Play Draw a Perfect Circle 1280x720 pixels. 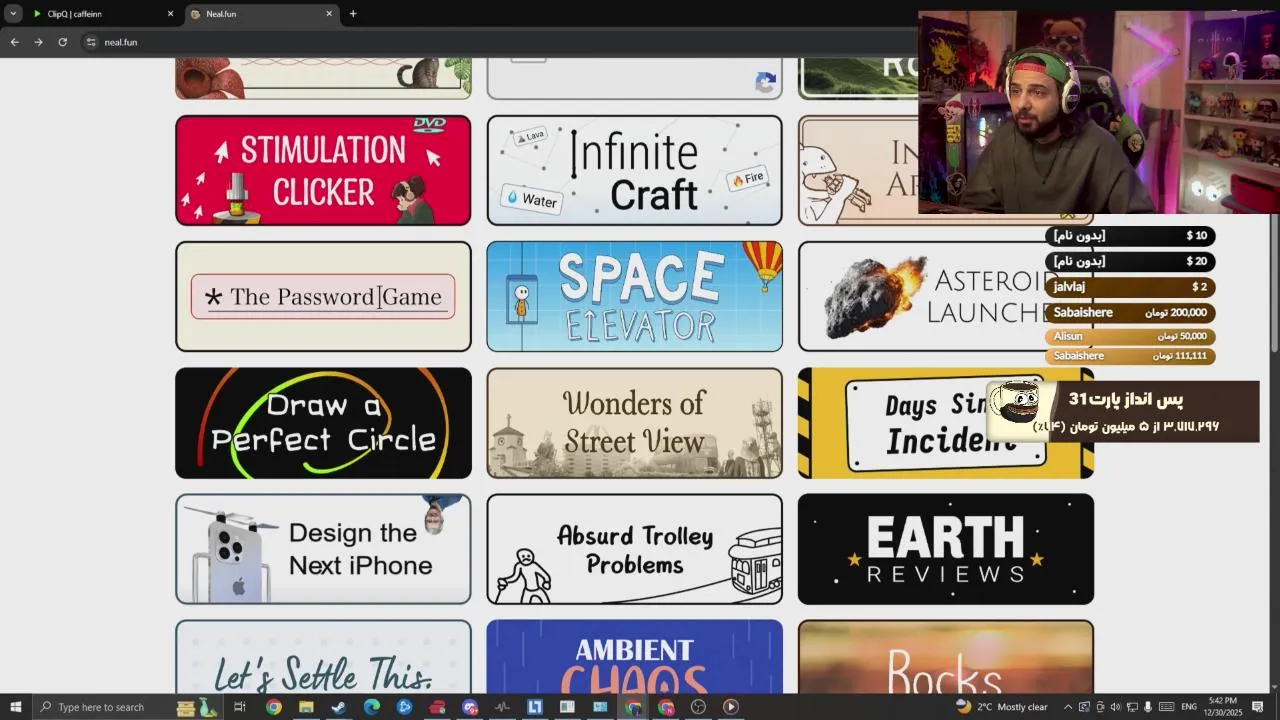tap(323, 423)
